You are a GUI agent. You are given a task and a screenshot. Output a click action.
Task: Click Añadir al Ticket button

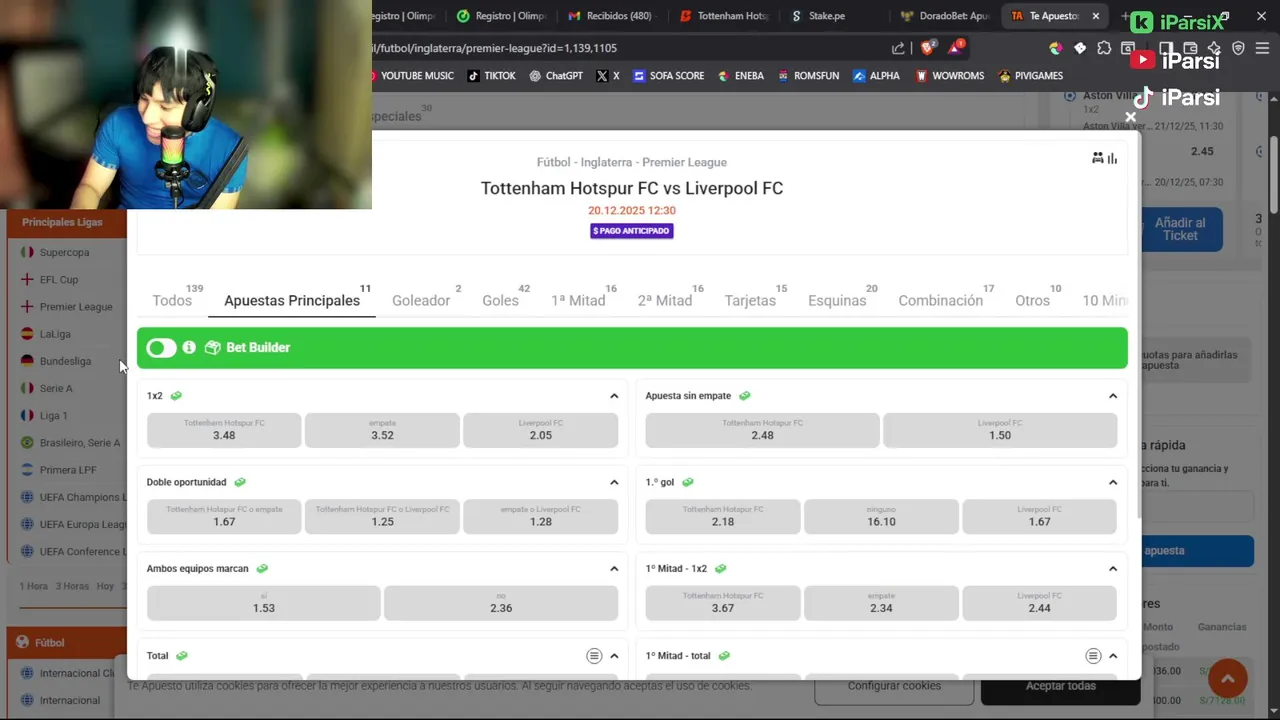[1180, 229]
